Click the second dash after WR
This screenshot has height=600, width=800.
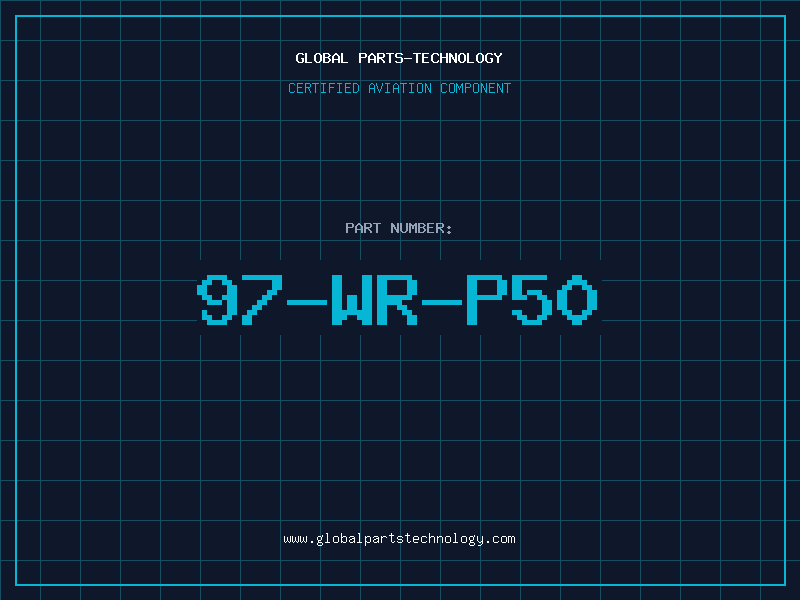point(444,300)
